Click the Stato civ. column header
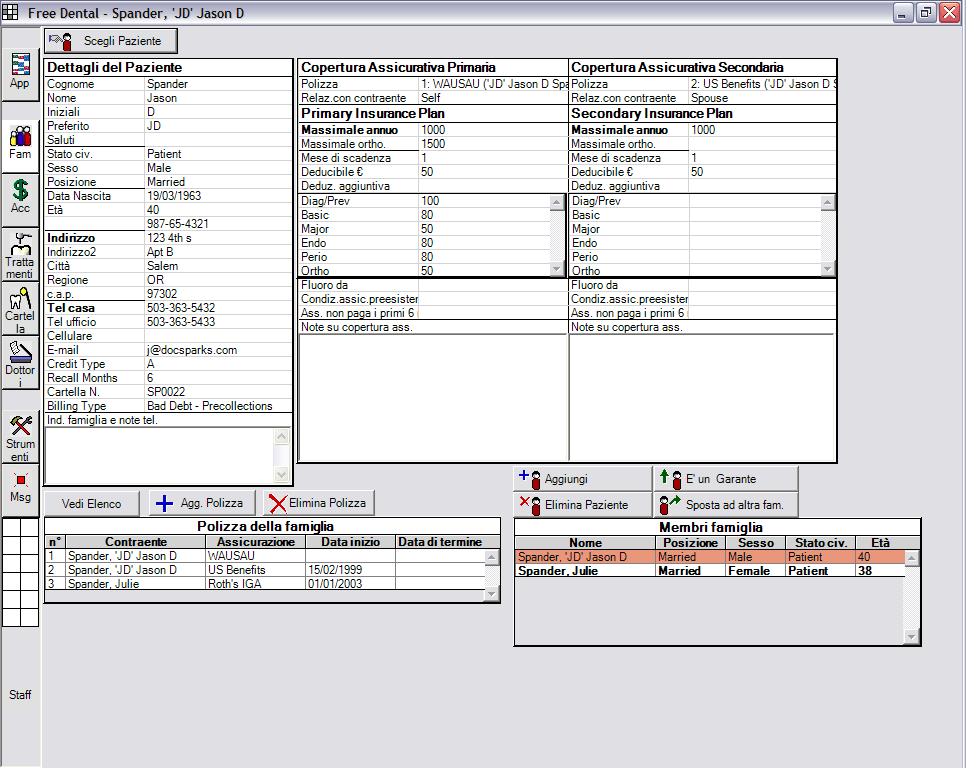This screenshot has width=966, height=768. (x=821, y=543)
